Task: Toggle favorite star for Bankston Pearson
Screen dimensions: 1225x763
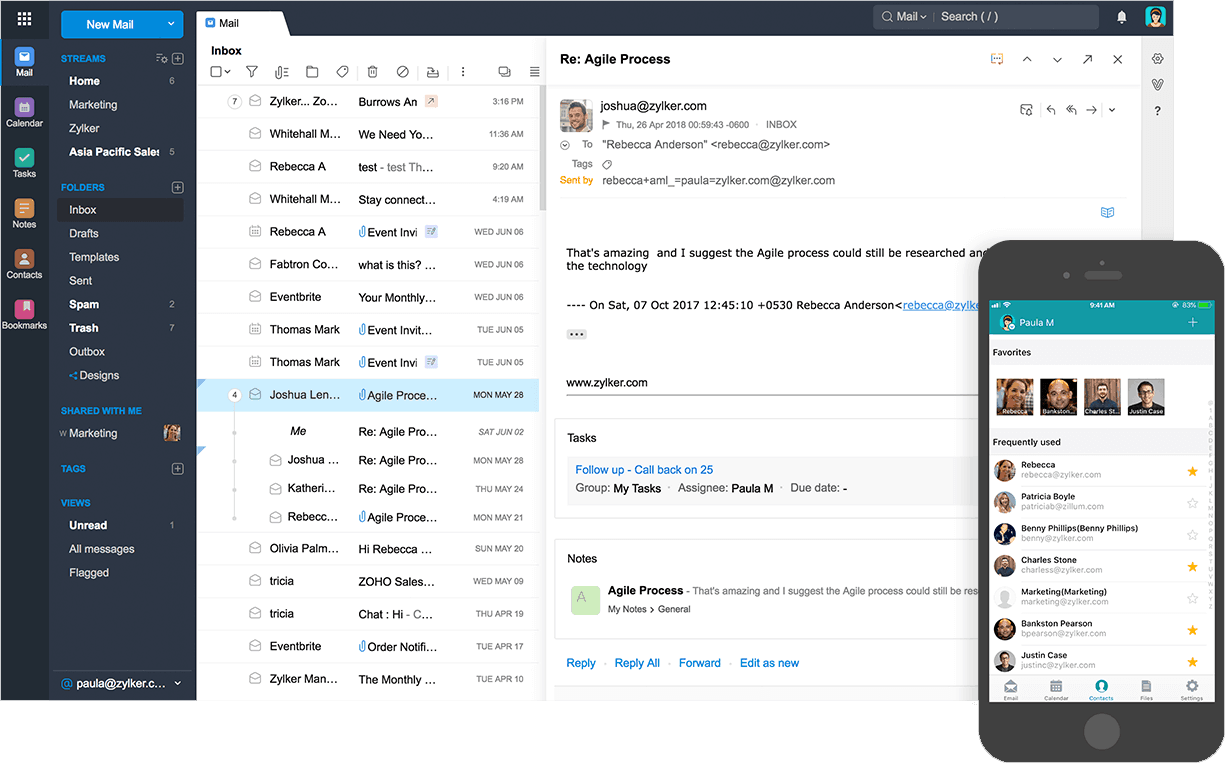Action: click(1192, 630)
